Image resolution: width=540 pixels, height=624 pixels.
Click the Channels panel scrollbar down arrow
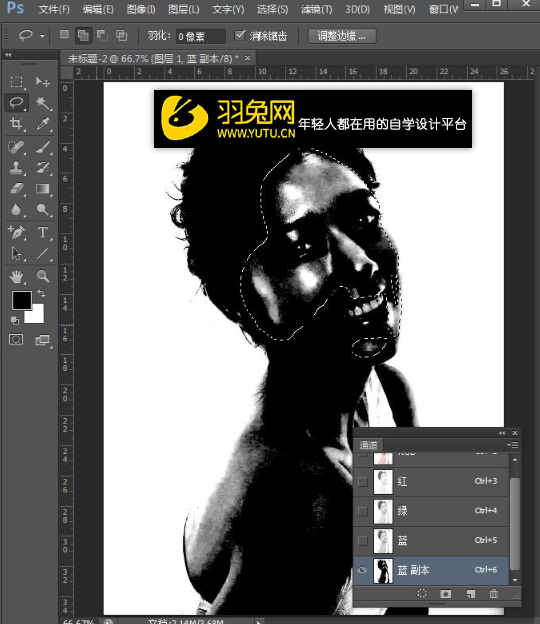pyautogui.click(x=515, y=580)
